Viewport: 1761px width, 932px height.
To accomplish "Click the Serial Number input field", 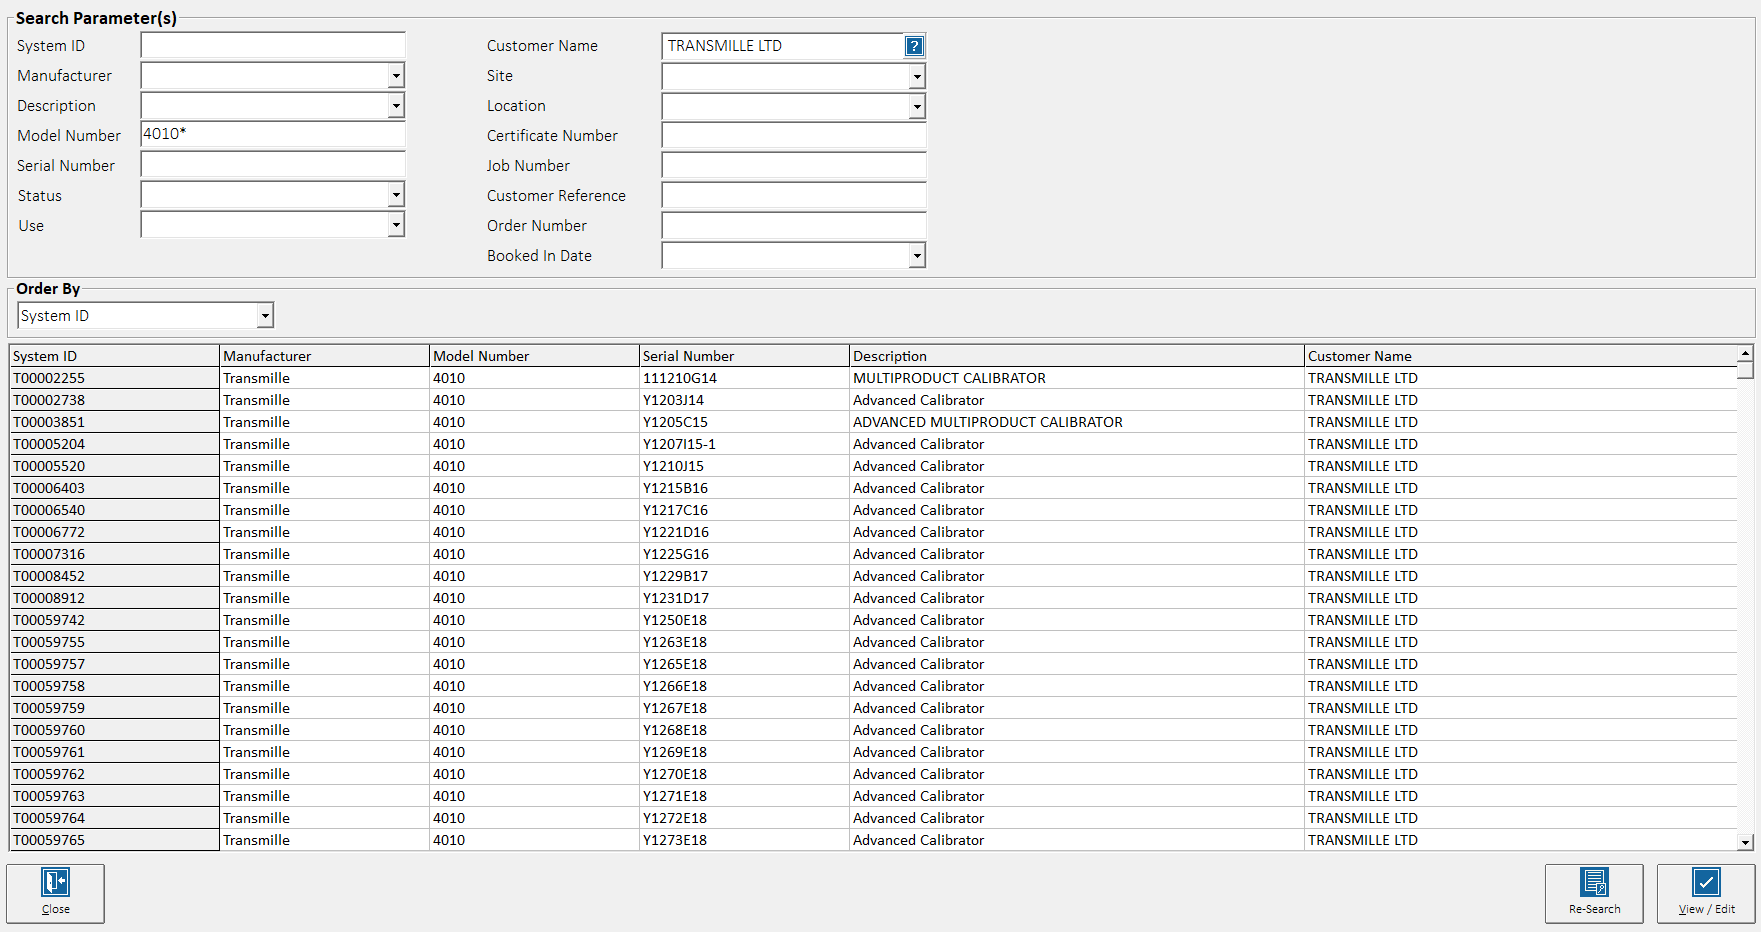I will pyautogui.click(x=273, y=165).
